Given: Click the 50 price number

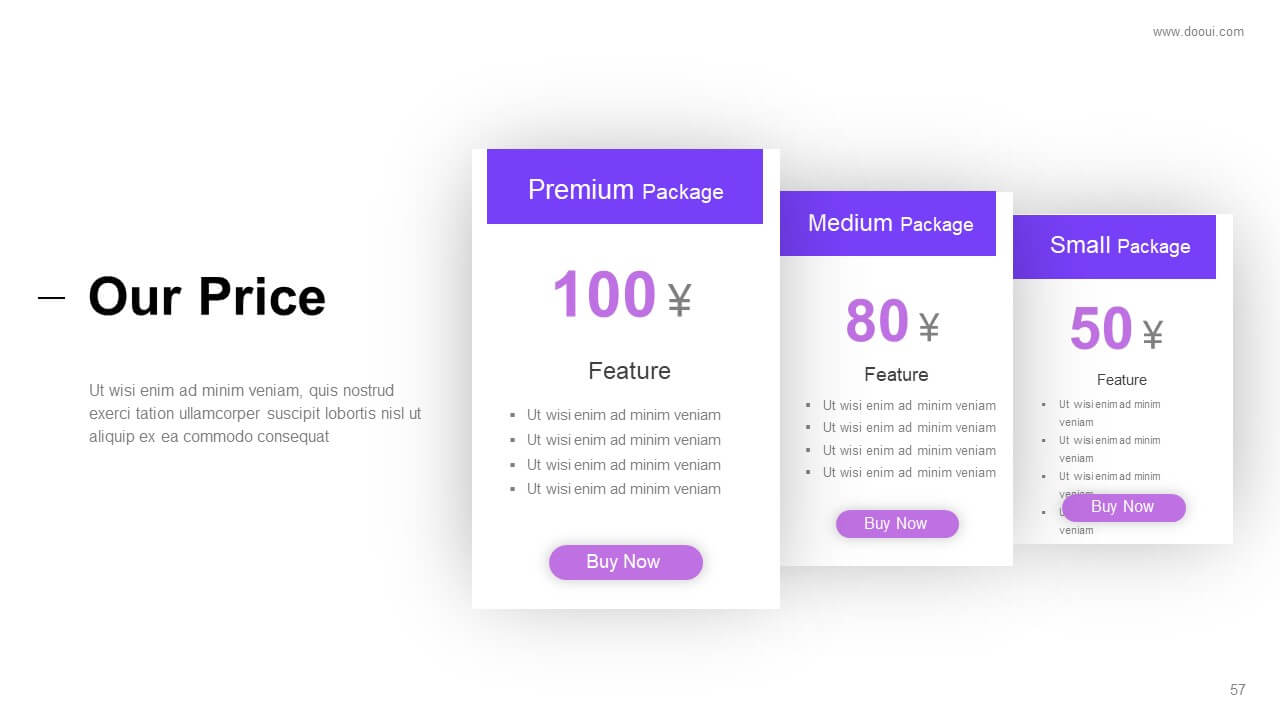Looking at the screenshot, I should pyautogui.click(x=1101, y=329).
